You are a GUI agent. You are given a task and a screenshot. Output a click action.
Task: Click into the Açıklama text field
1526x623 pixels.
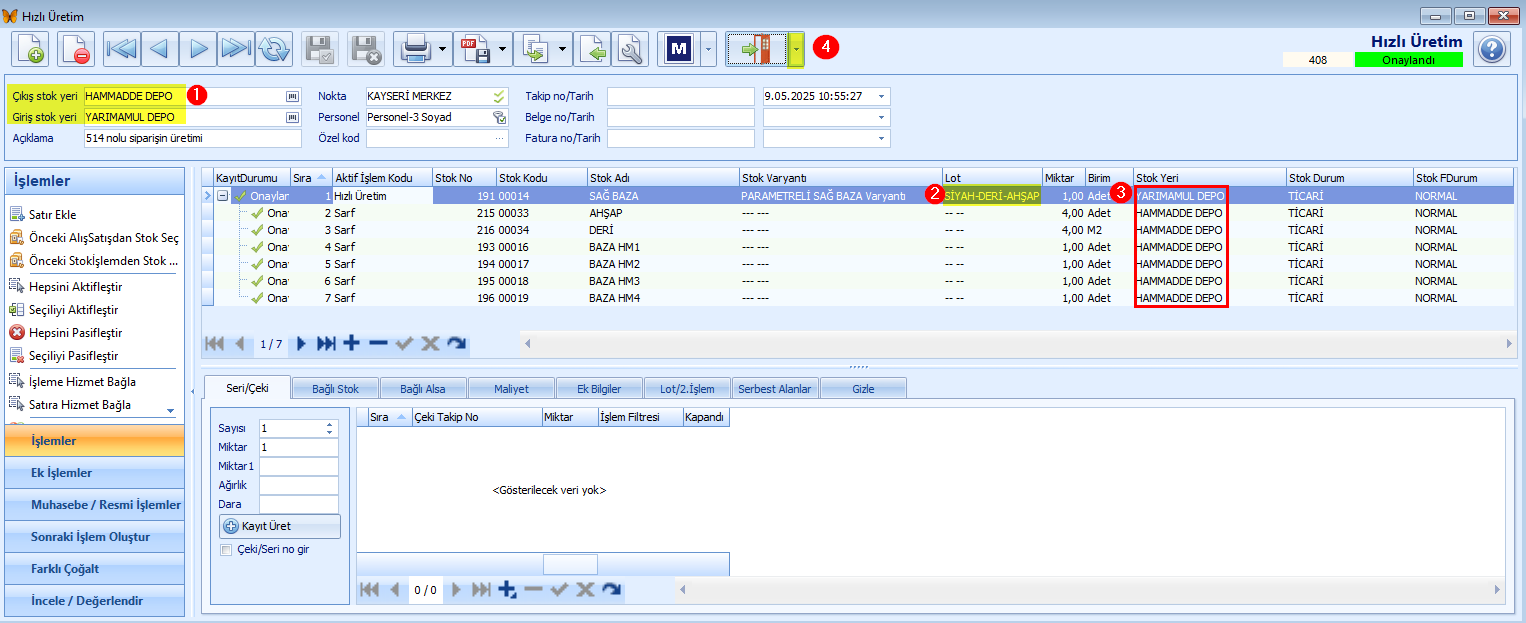coord(193,138)
